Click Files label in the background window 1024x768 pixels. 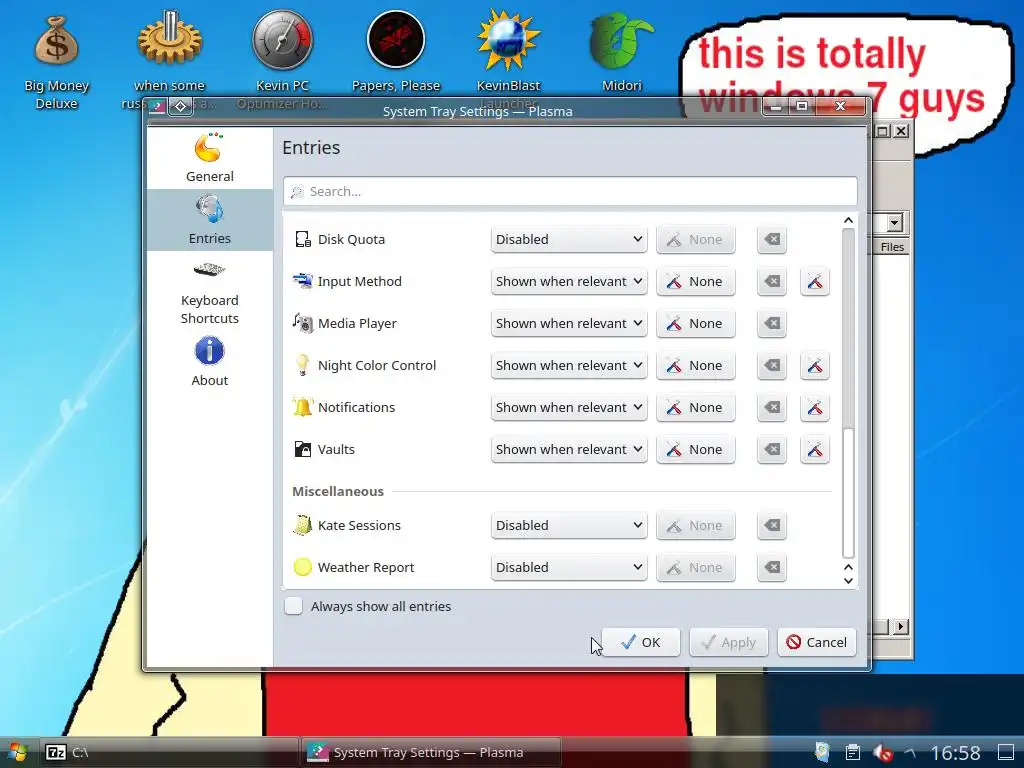(892, 247)
